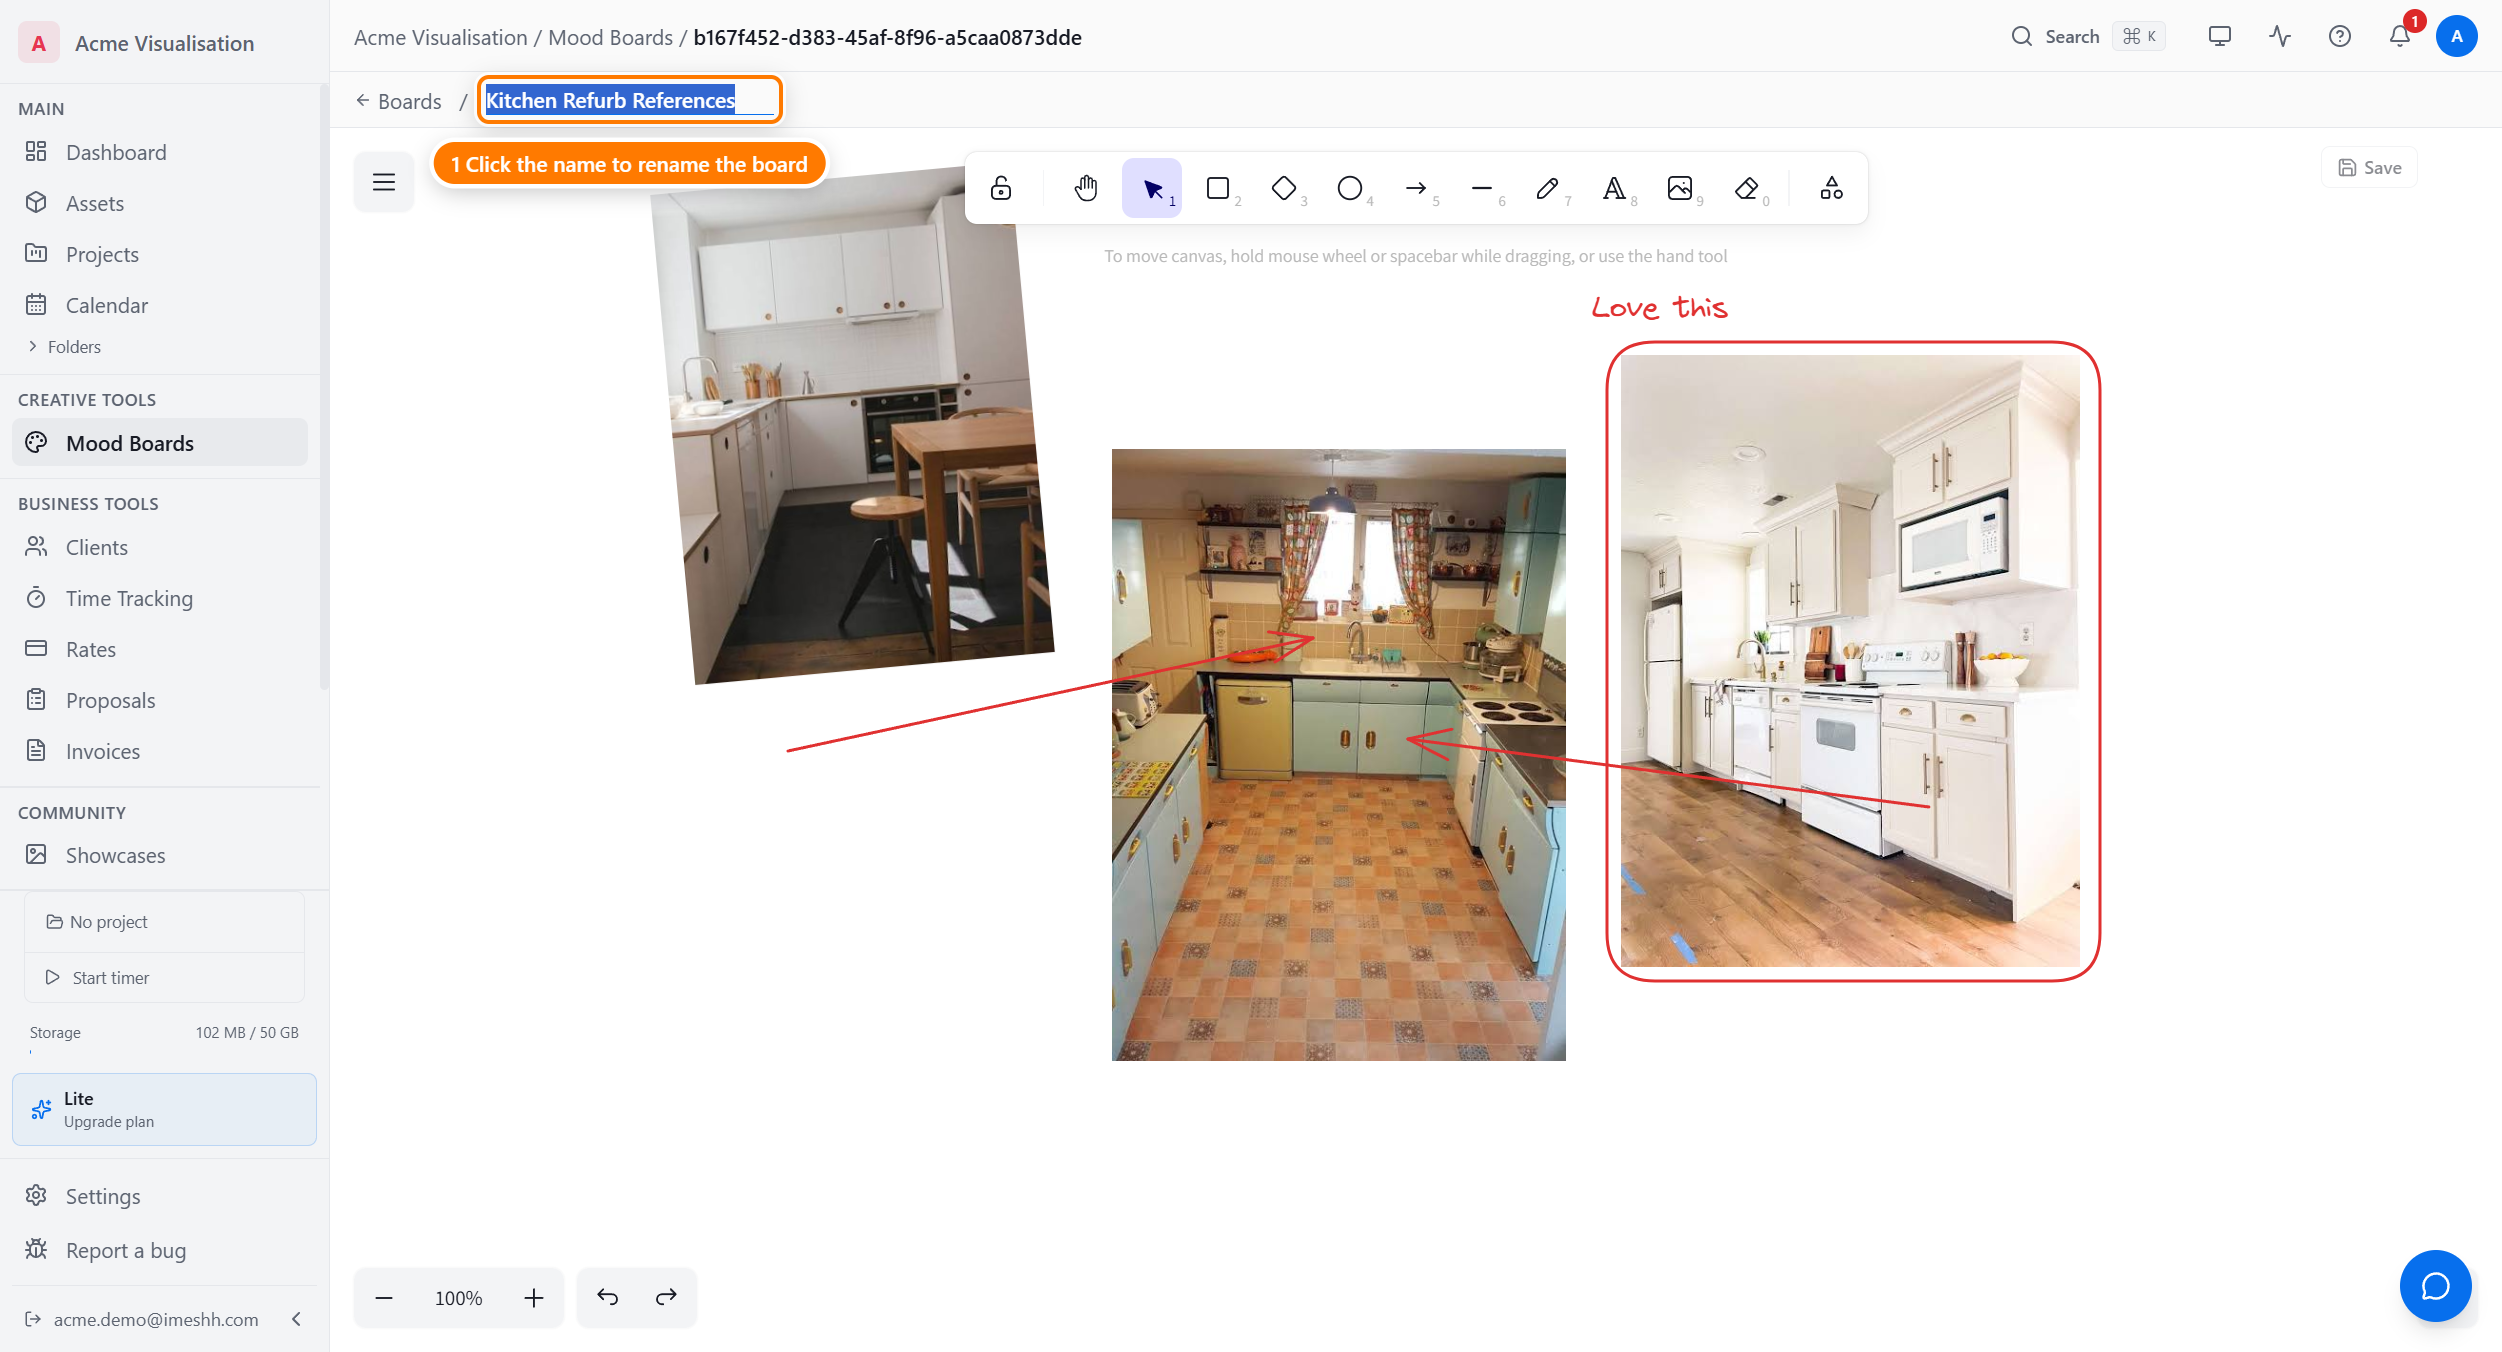Open the activity pulse icon
This screenshot has width=2502, height=1352.
(2280, 37)
